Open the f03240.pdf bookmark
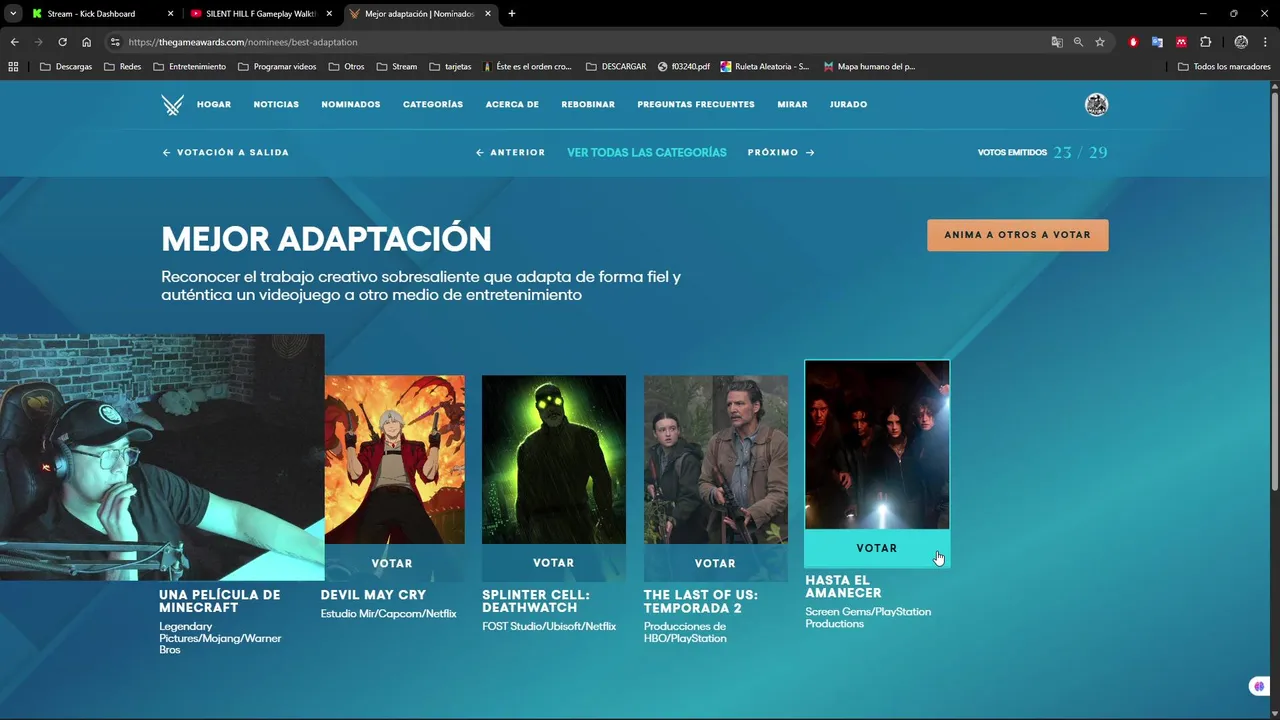 pyautogui.click(x=684, y=67)
